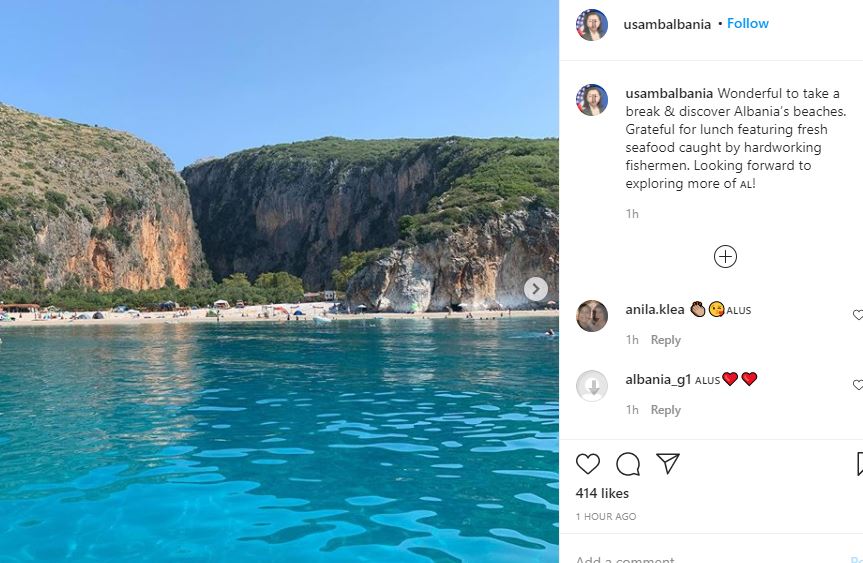View the list of 414 likes
This screenshot has width=863, height=563.
tap(602, 493)
